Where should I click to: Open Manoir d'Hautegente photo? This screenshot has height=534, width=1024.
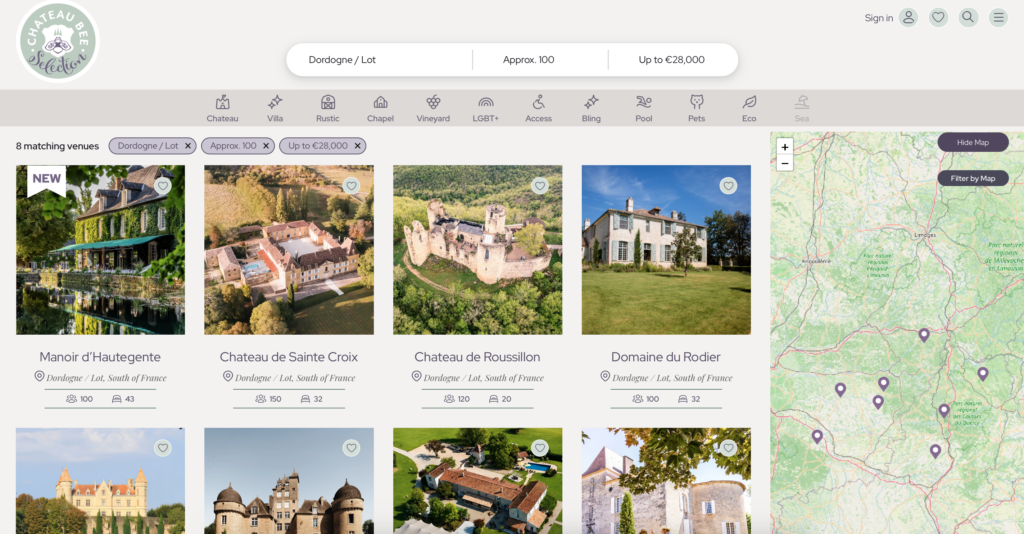[101, 250]
